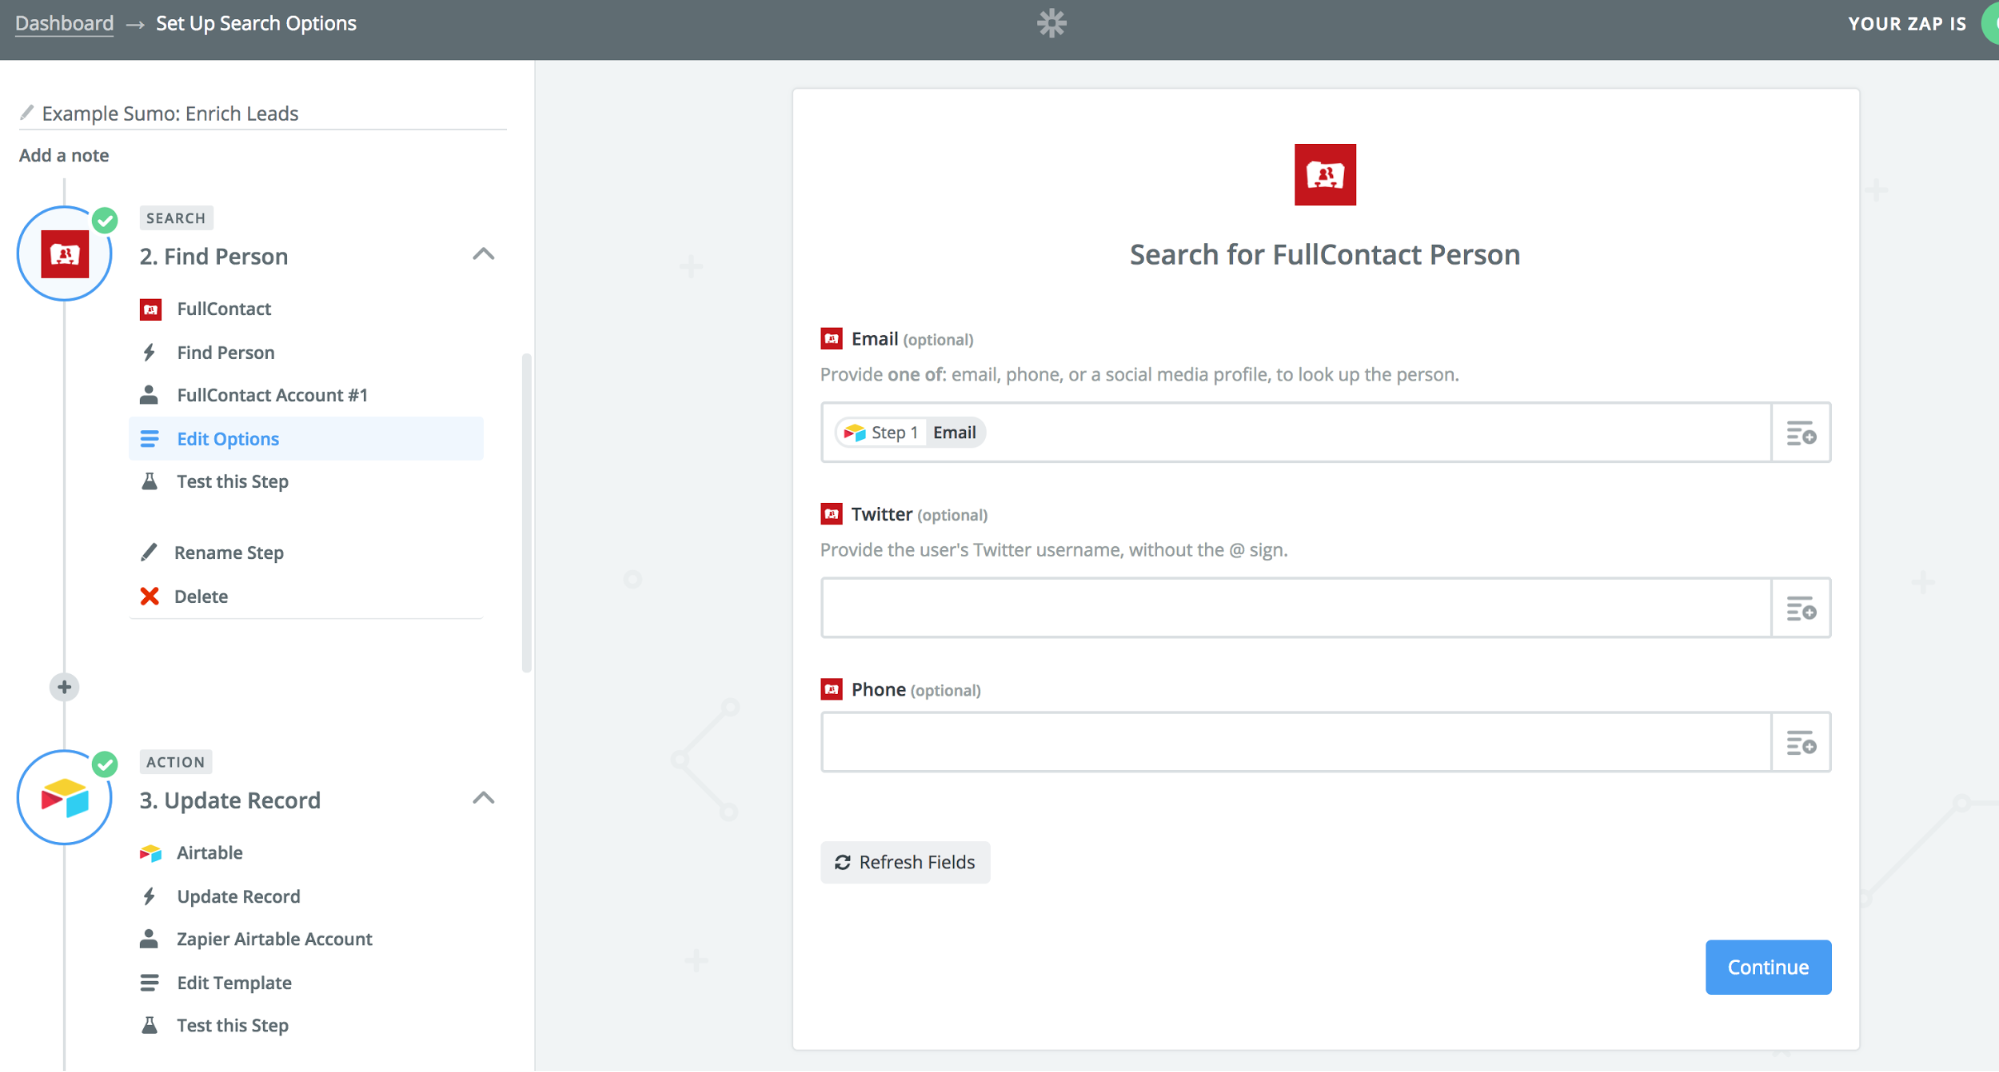This screenshot has width=1999, height=1072.
Task: Open insert-field picker for Phone input
Action: point(1801,743)
